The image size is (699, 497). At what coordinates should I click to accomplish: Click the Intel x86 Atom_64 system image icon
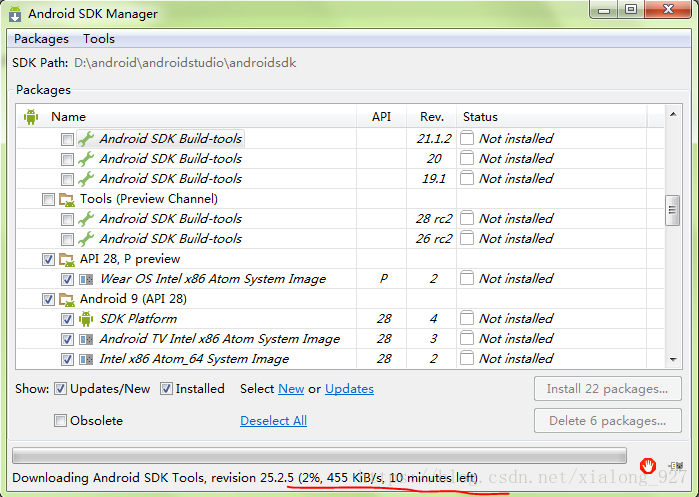click(x=86, y=359)
